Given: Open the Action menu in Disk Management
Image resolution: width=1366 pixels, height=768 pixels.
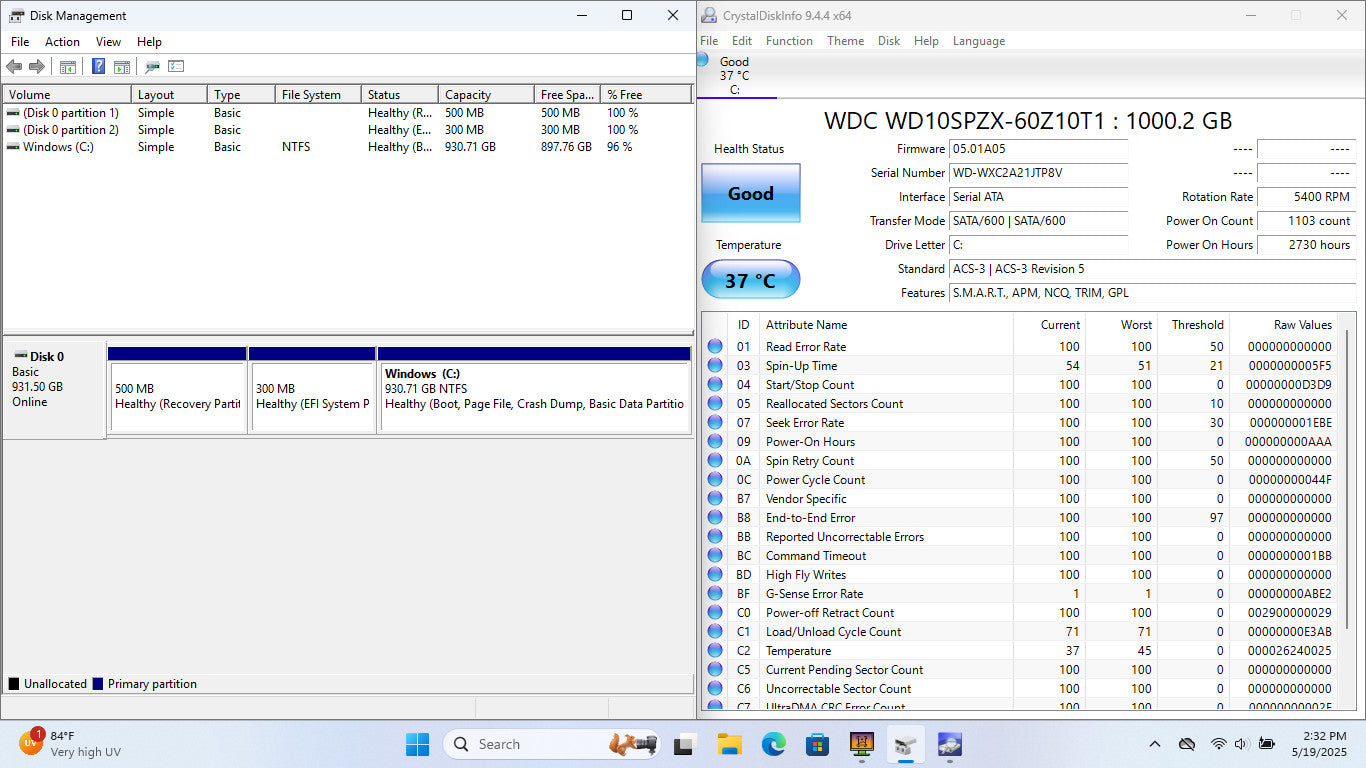Looking at the screenshot, I should tap(62, 42).
